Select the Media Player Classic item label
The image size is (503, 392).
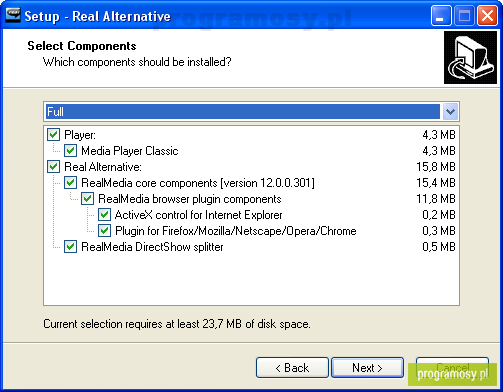coord(130,151)
